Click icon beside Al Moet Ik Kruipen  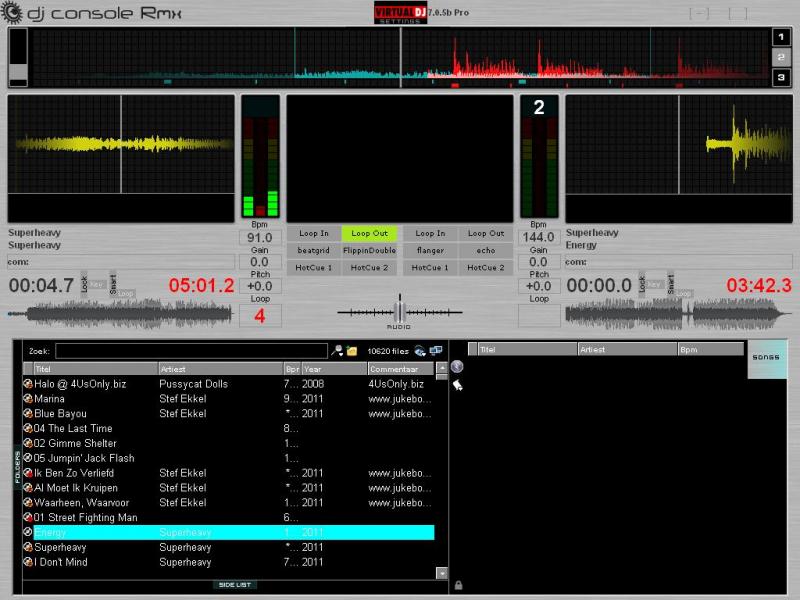click(28, 488)
